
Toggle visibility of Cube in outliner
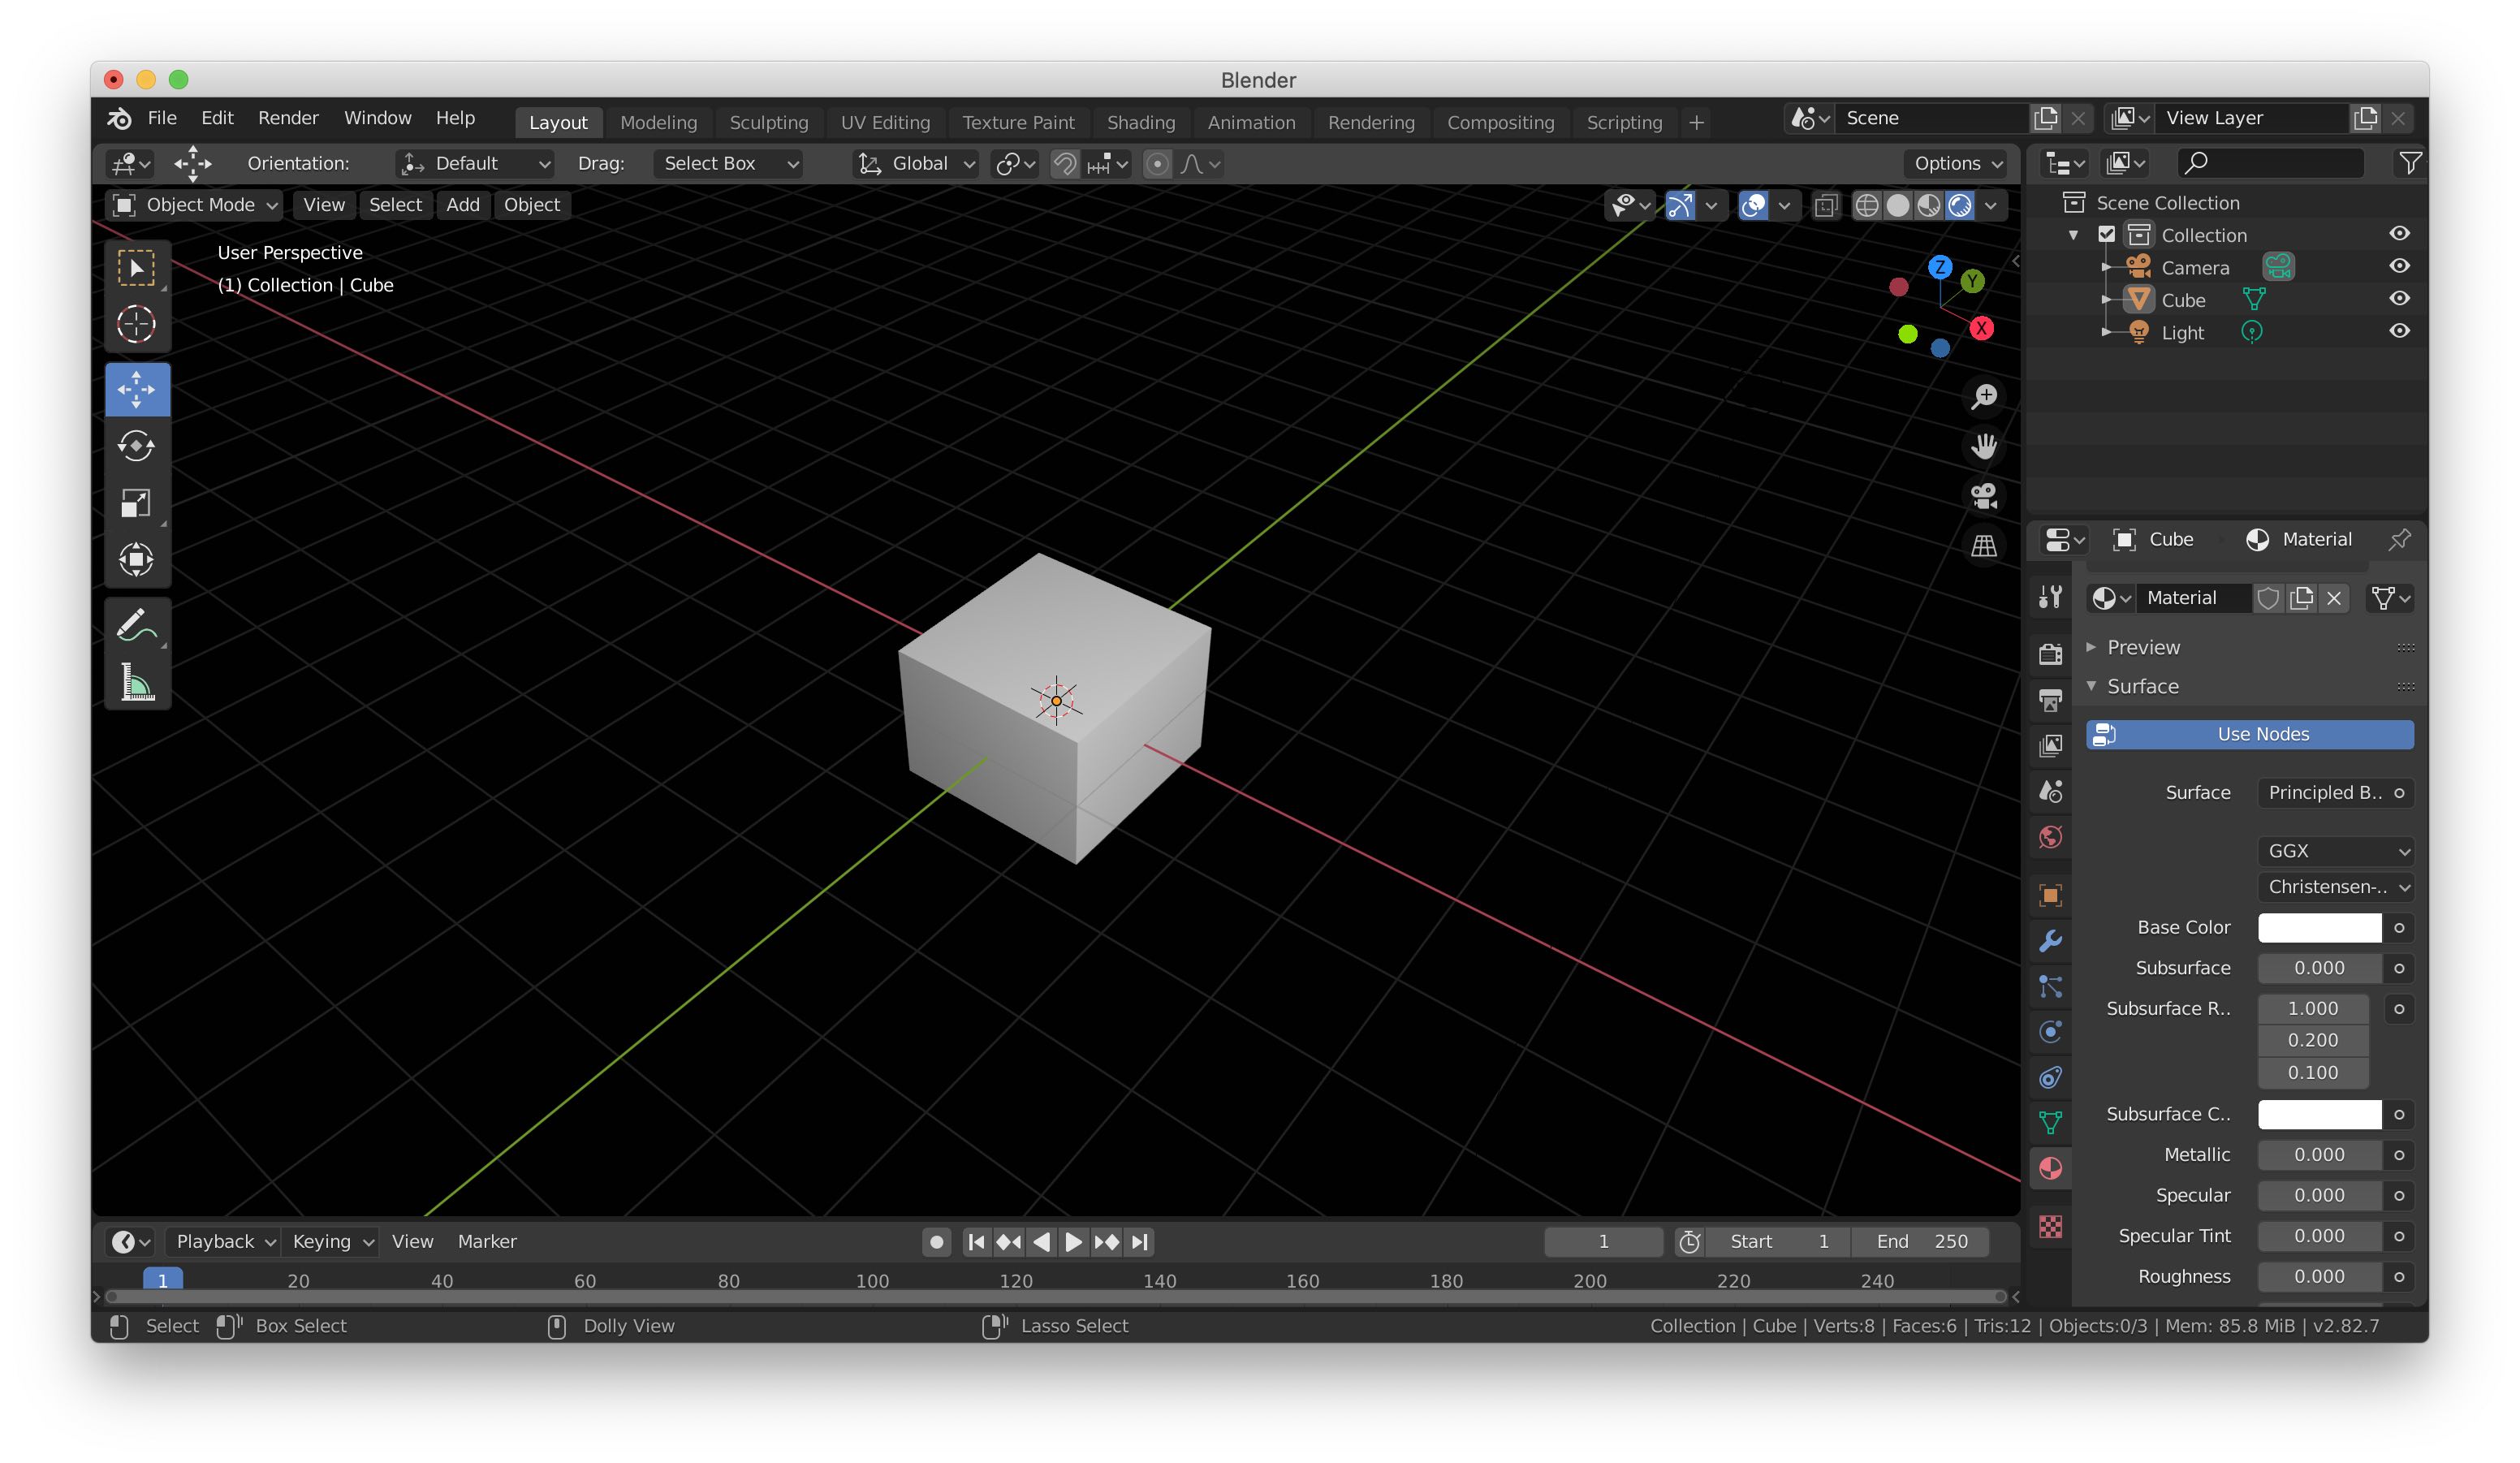coord(2400,298)
